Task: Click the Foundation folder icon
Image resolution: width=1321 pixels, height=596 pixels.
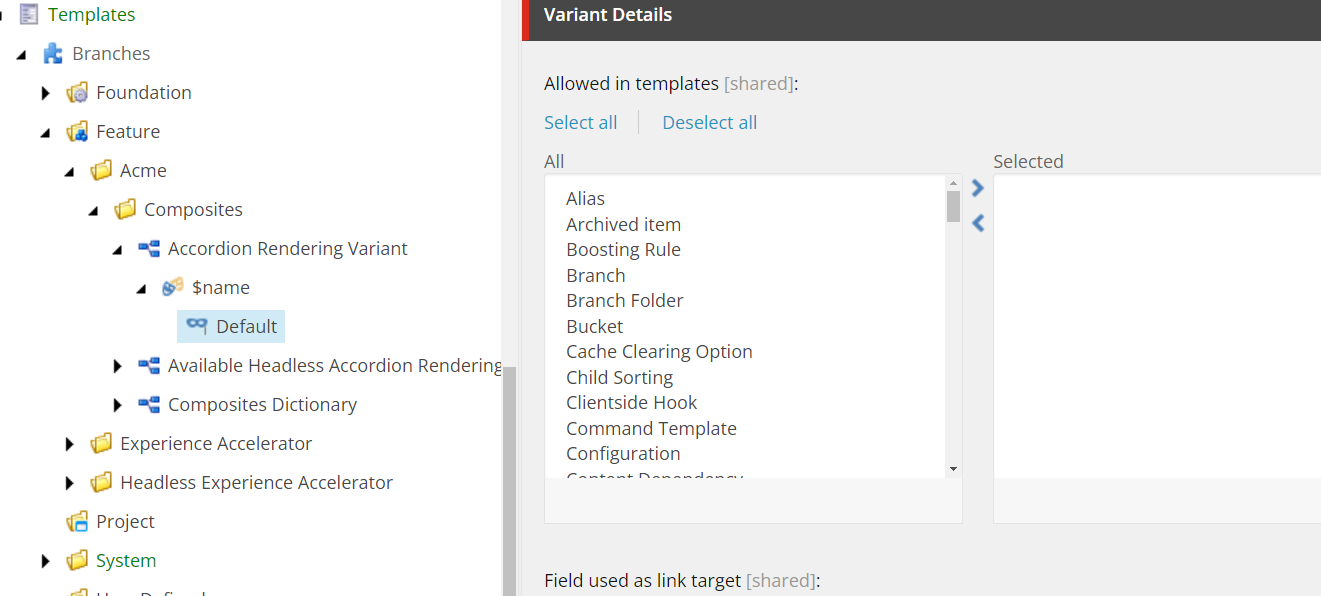Action: coord(77,93)
